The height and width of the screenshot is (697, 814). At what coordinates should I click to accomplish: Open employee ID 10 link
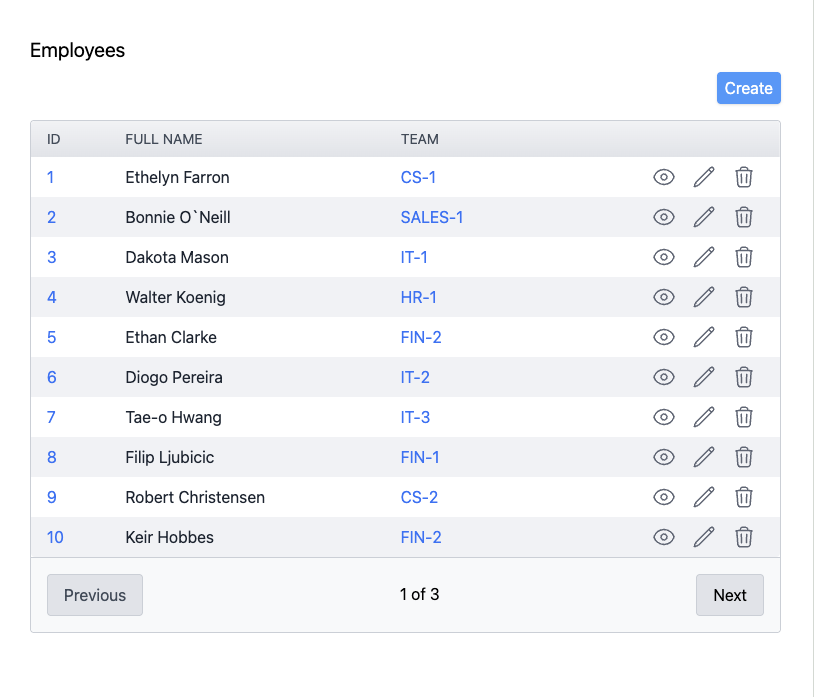click(55, 537)
